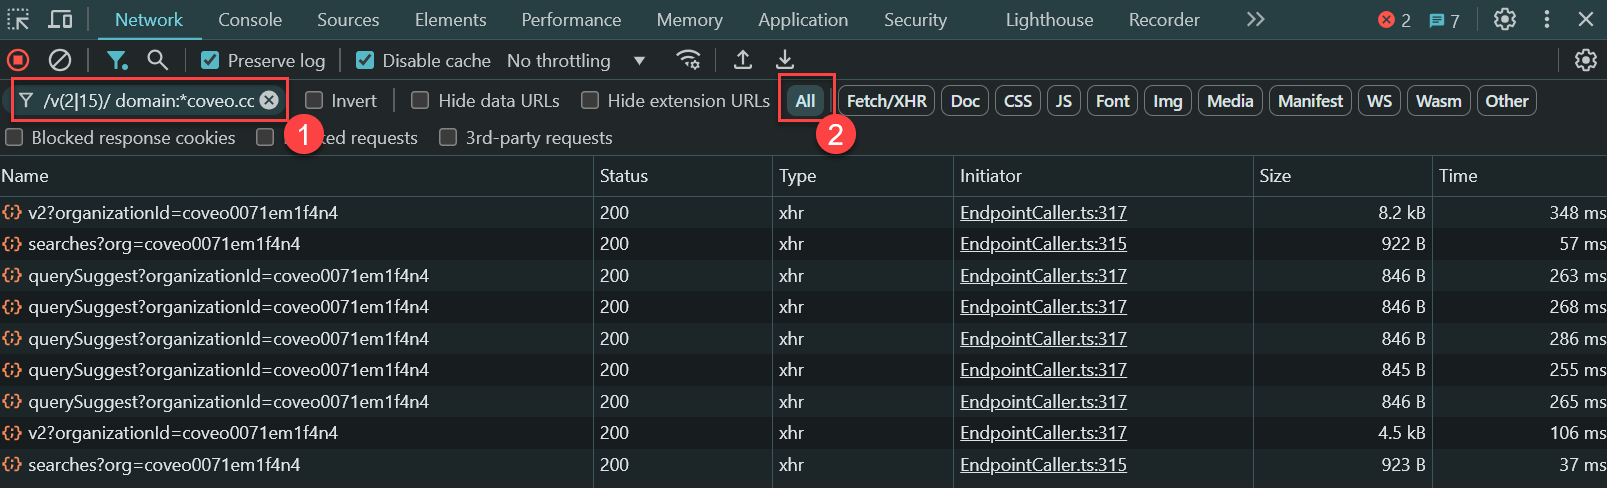Clear the filter text input
The height and width of the screenshot is (488, 1607).
pos(269,100)
